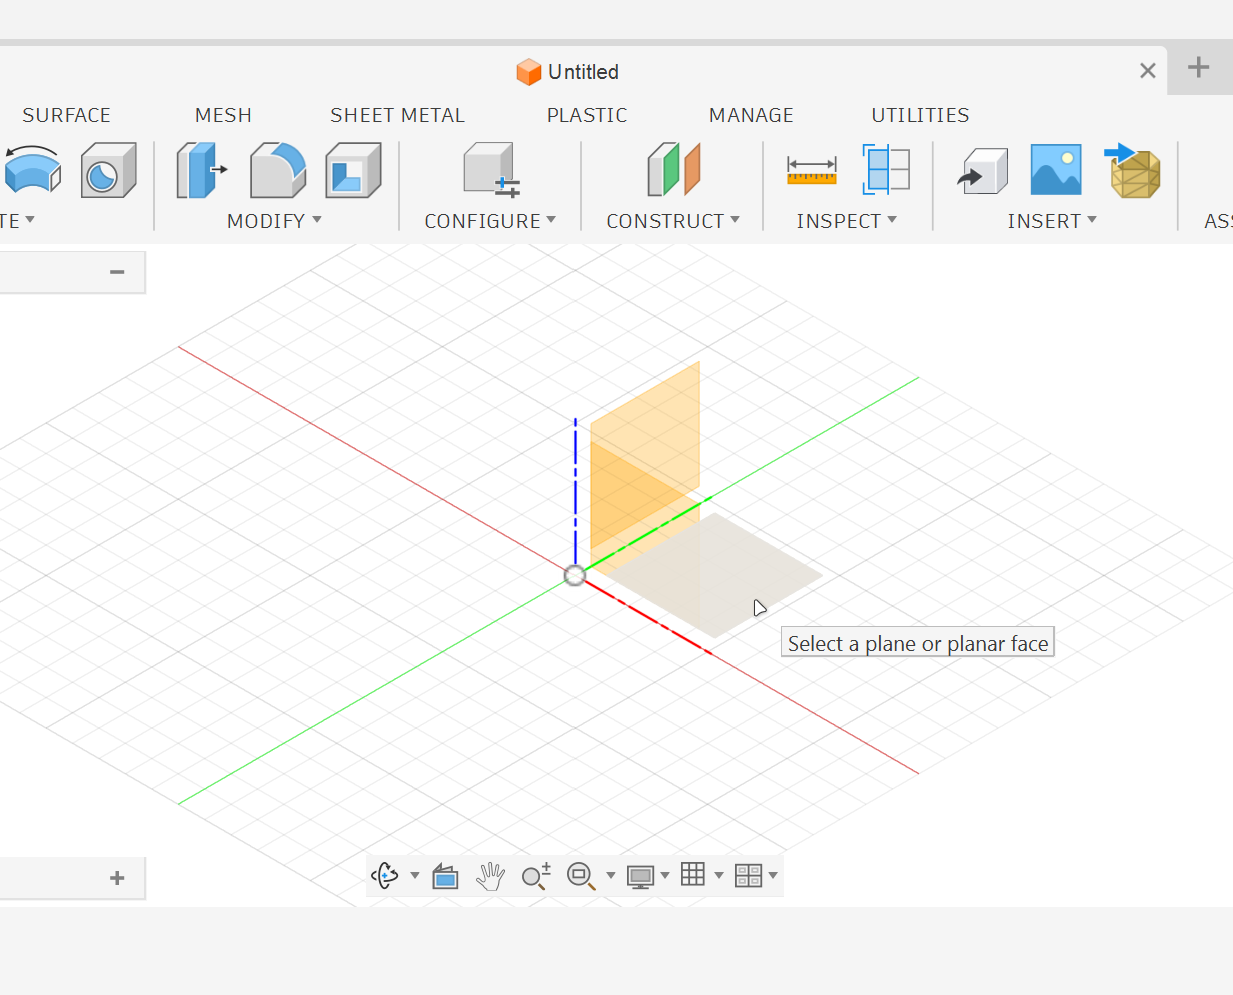Screen dimensions: 1233x995
Task: Select the Revolve tool icon
Action: [x=33, y=170]
